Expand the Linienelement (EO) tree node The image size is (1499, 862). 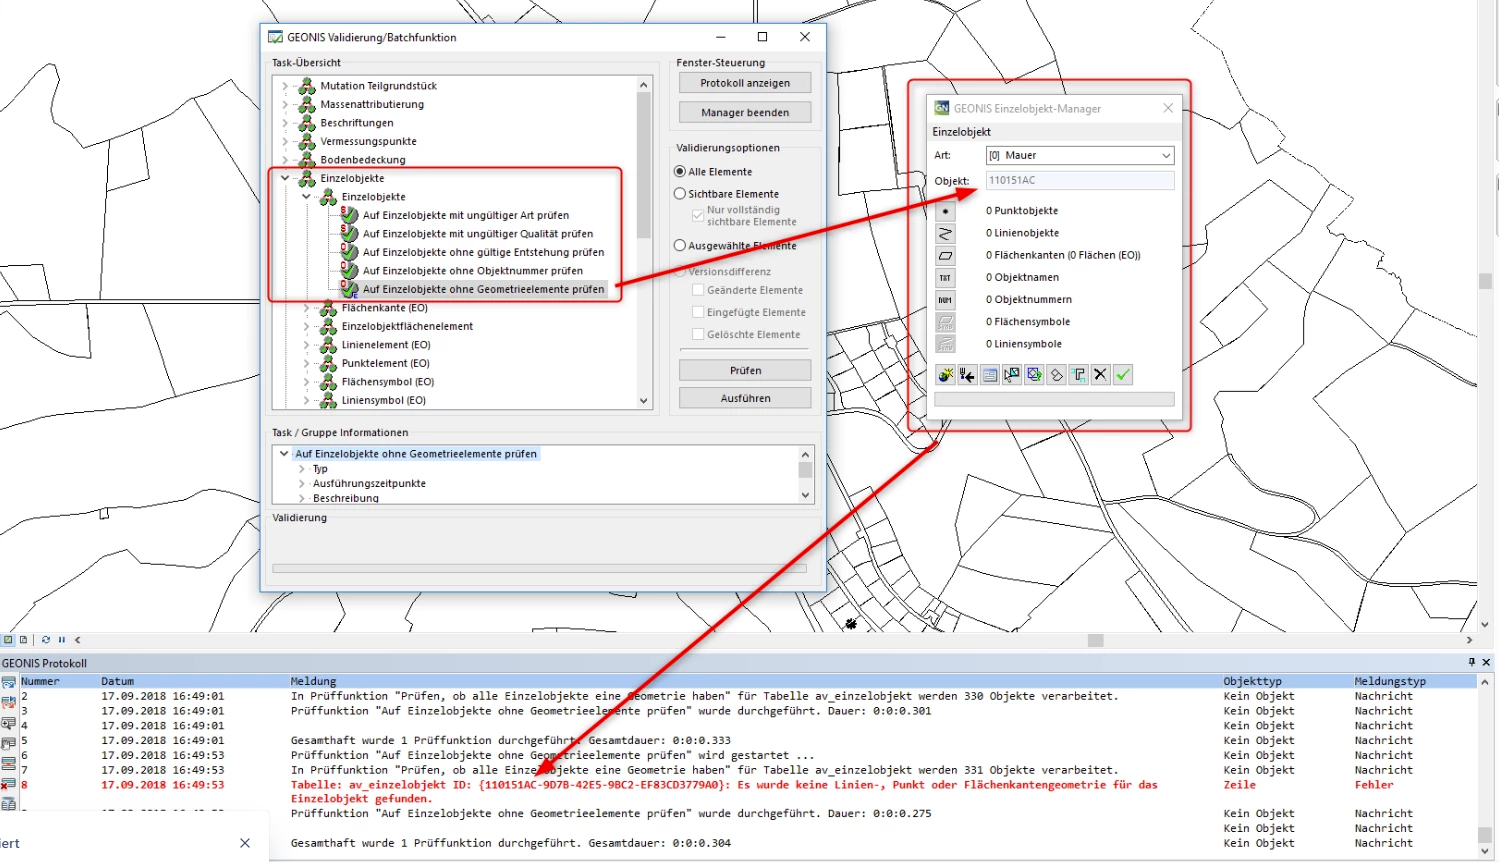[x=306, y=345]
